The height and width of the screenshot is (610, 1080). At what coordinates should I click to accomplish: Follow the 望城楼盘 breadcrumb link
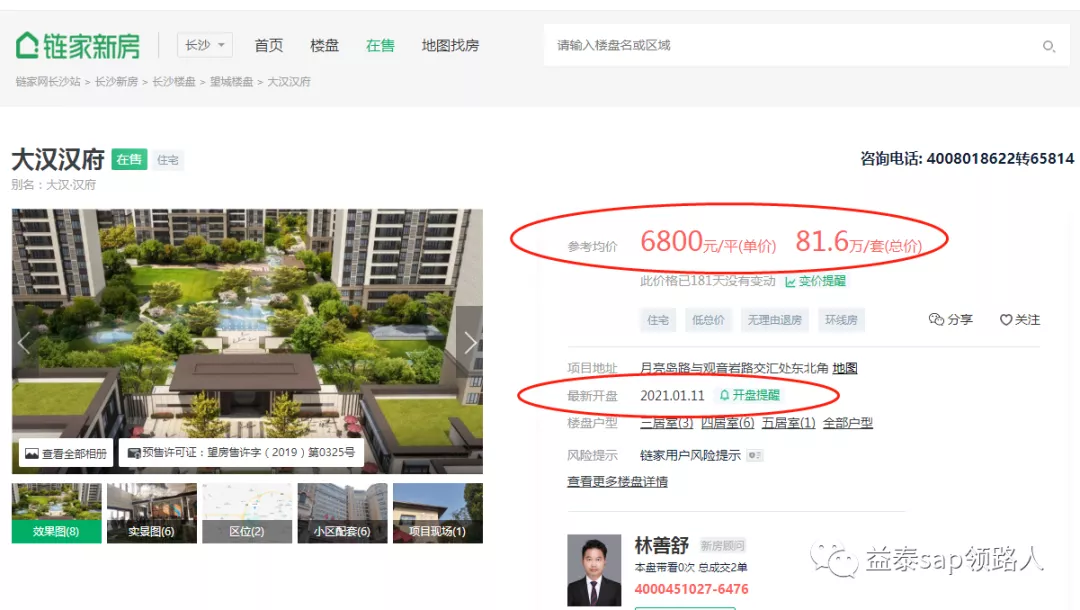pos(231,81)
